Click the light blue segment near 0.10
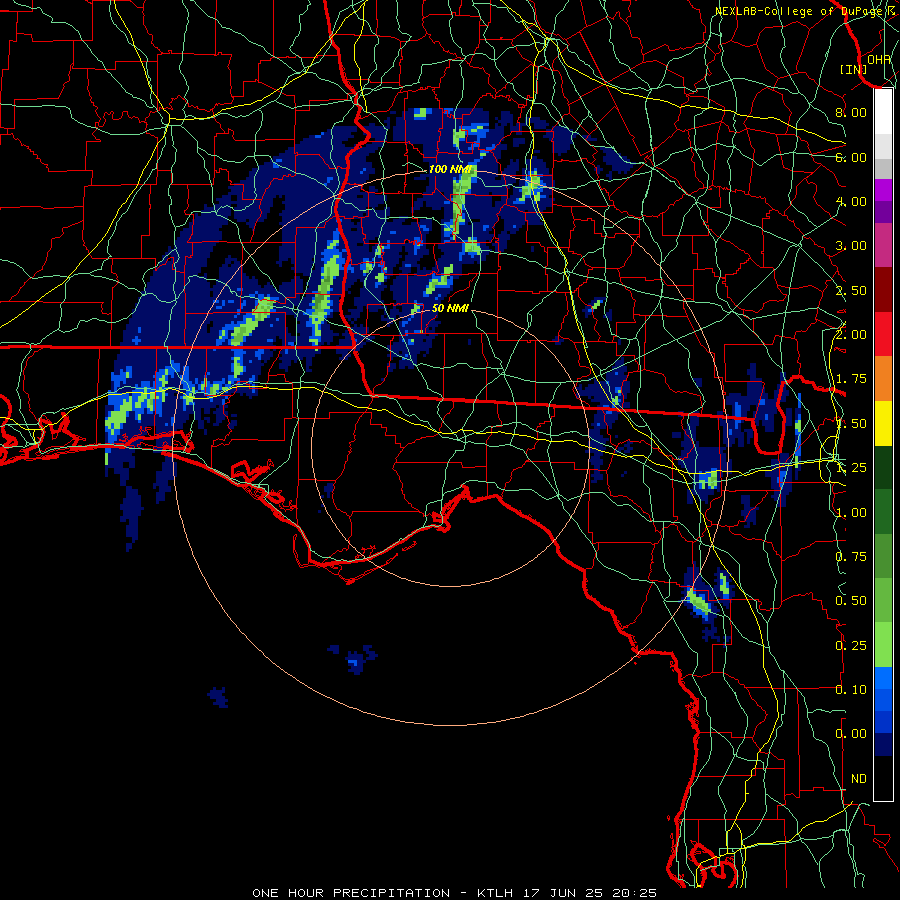The height and width of the screenshot is (900, 900). point(883,678)
